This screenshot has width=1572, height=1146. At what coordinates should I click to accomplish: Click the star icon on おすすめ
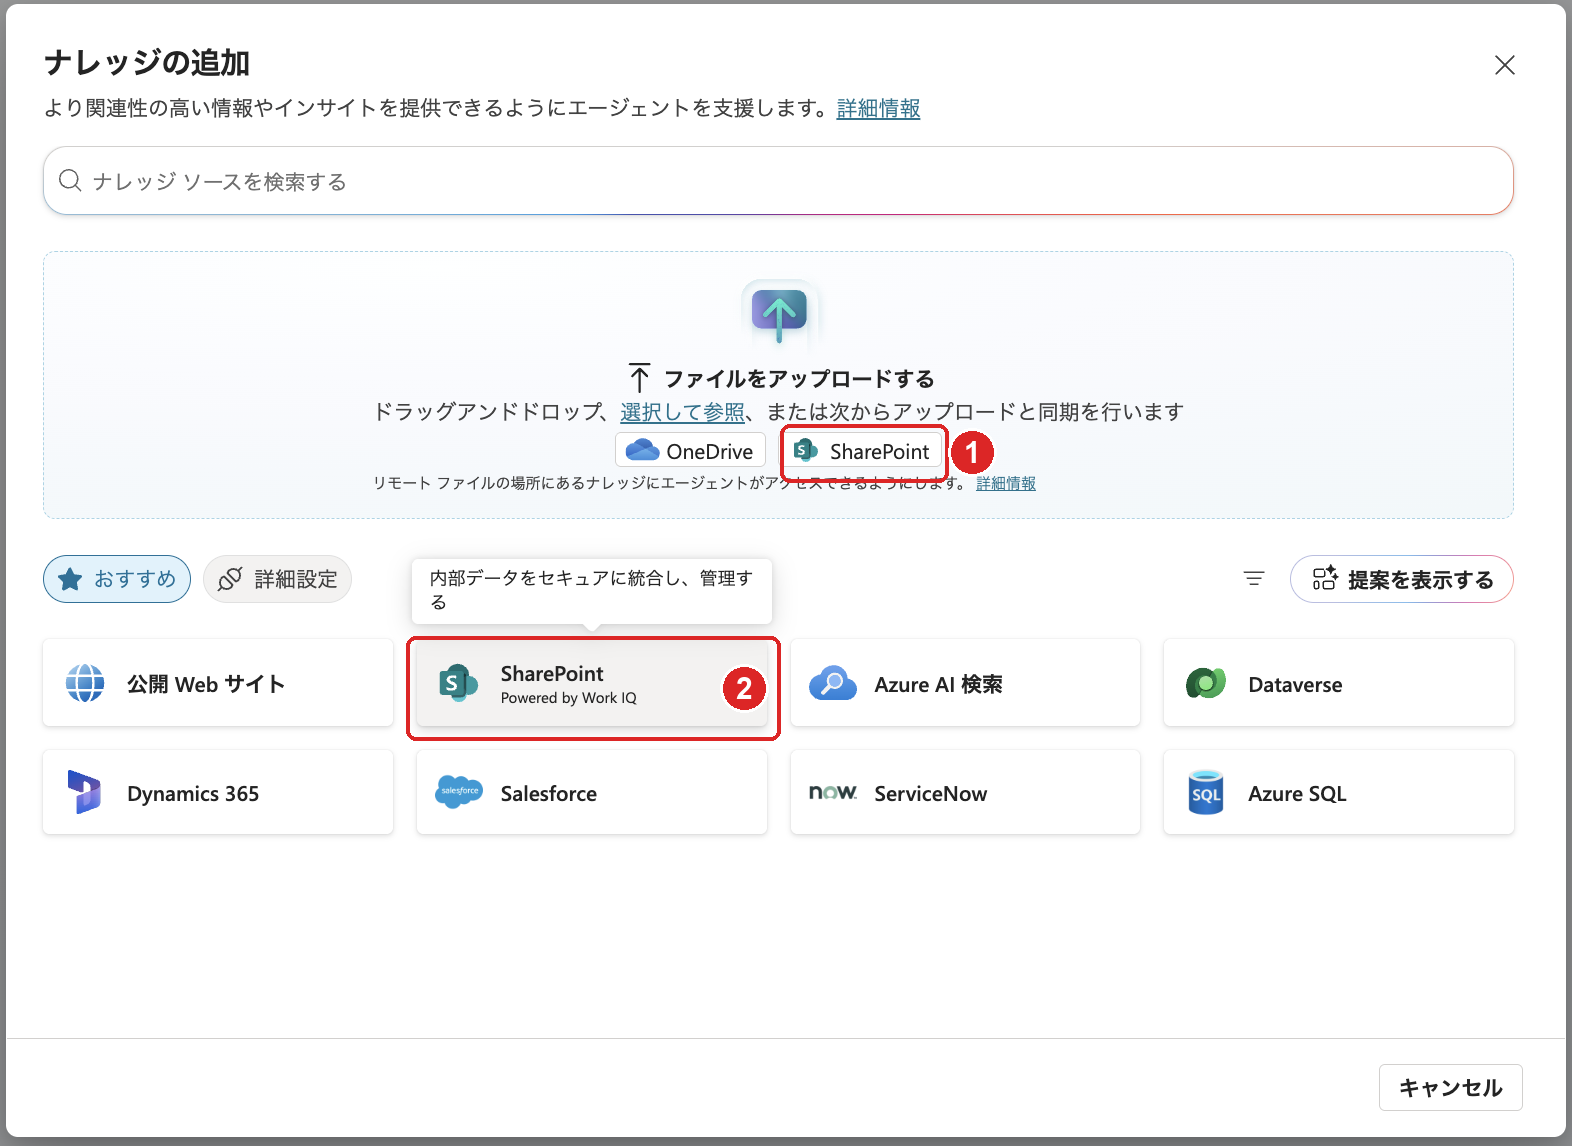(70, 579)
